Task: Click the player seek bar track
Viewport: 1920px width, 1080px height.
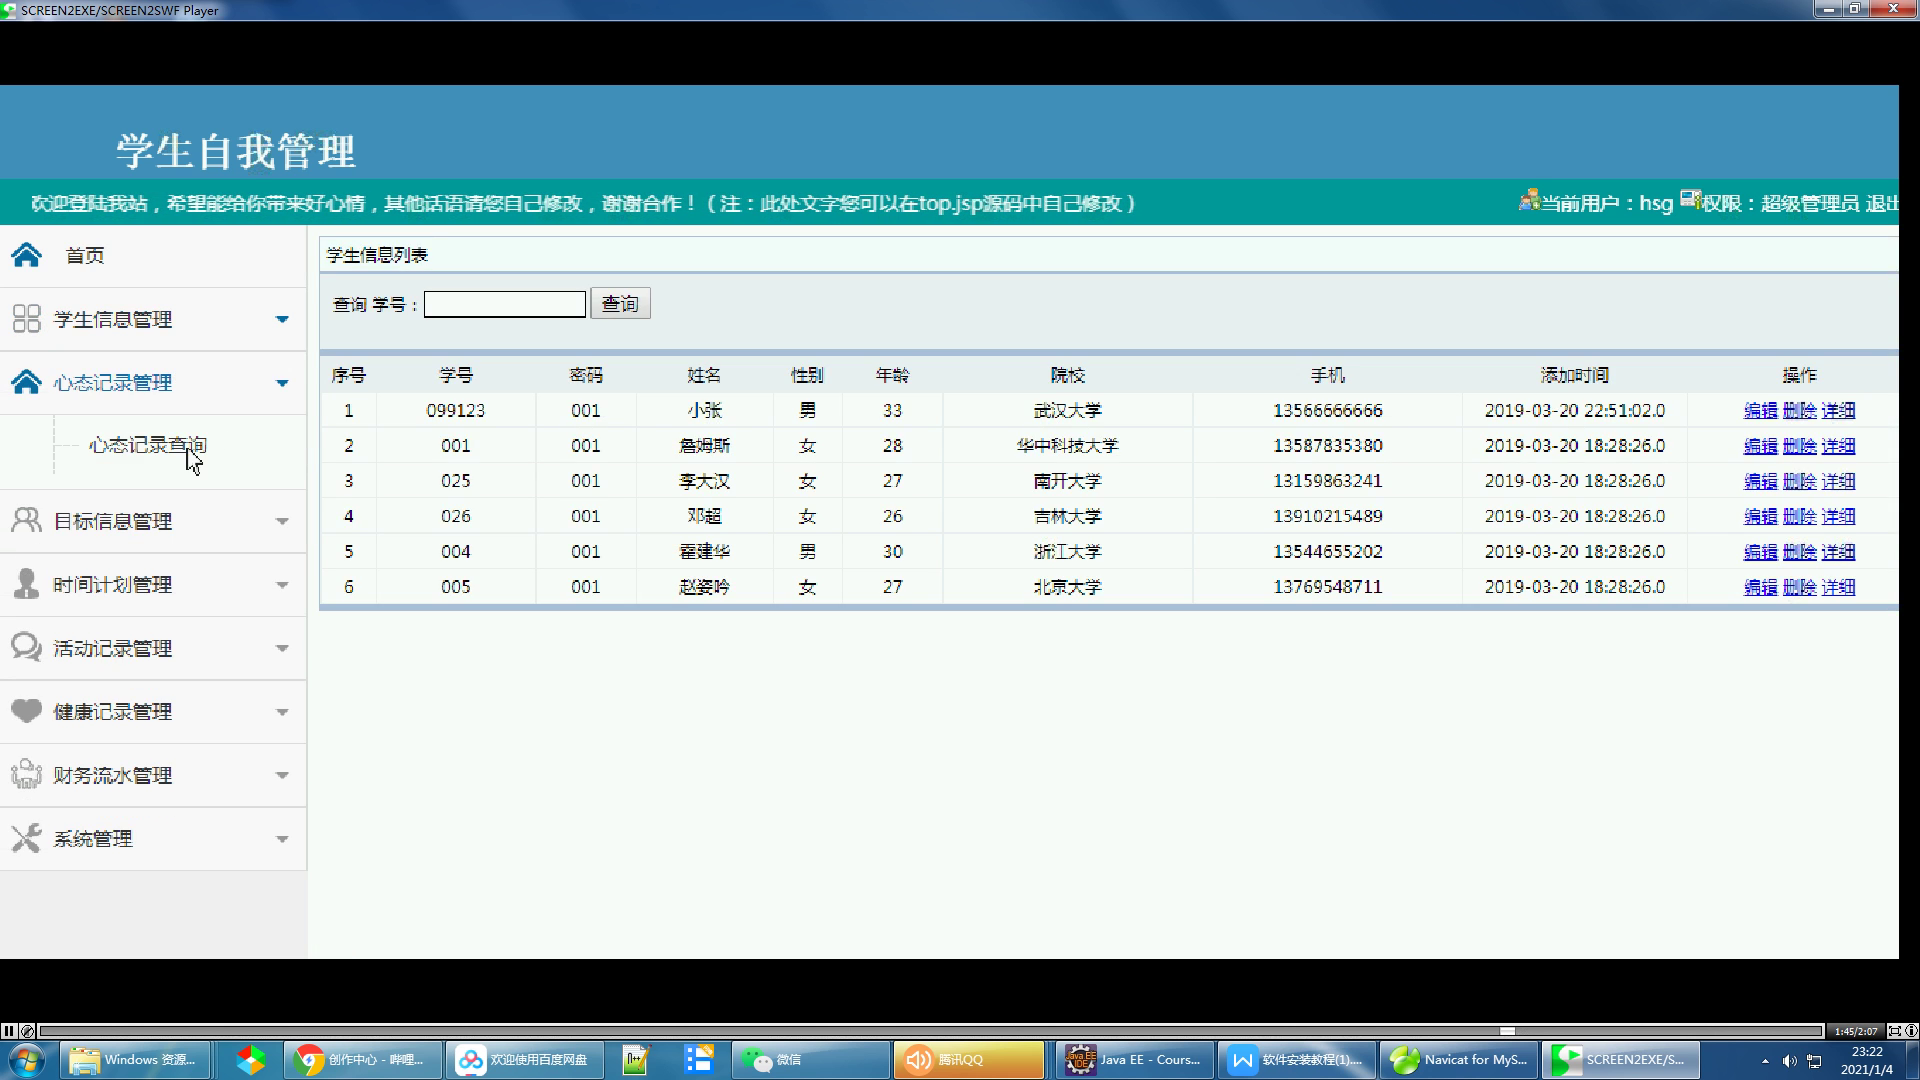Action: [x=930, y=1031]
